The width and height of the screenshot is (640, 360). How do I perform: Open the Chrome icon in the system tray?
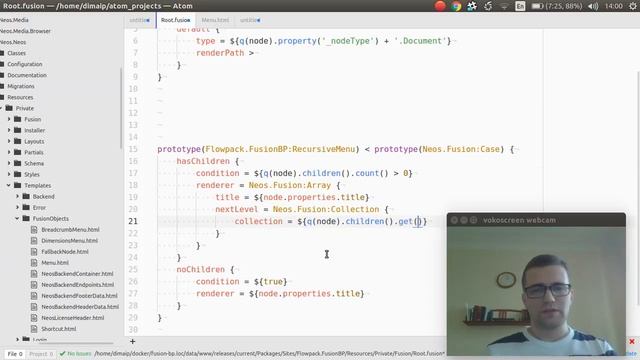coord(456,6)
